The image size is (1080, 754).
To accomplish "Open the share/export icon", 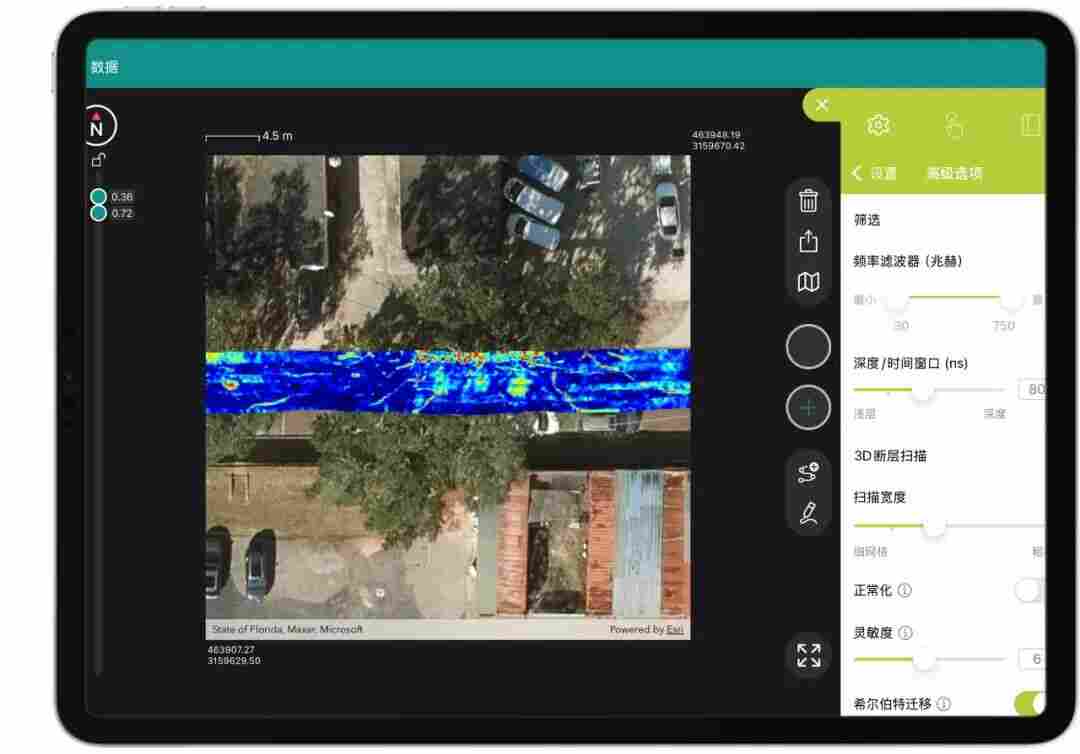I will point(808,242).
